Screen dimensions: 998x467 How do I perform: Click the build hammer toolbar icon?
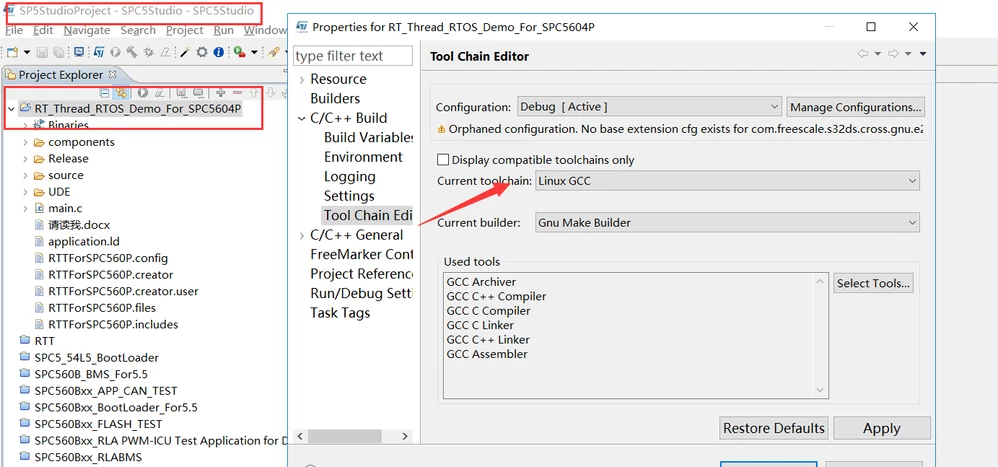click(x=132, y=52)
